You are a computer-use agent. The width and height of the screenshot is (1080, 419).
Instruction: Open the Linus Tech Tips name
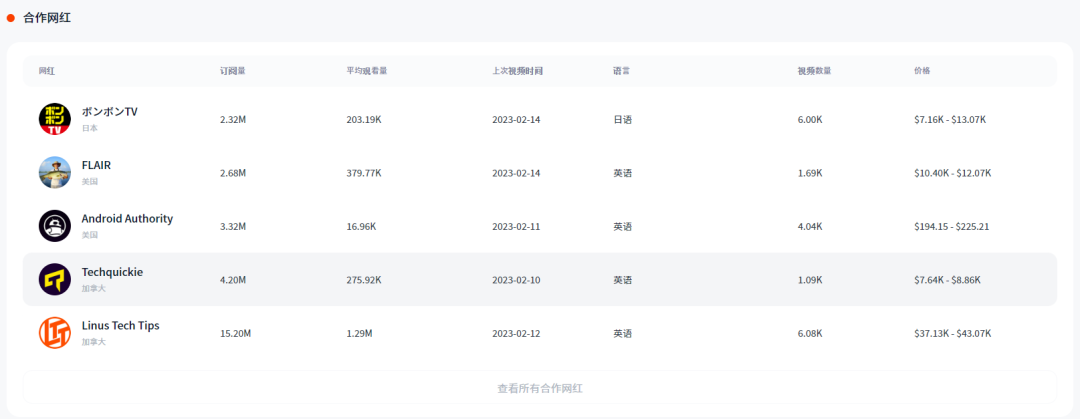pos(121,325)
